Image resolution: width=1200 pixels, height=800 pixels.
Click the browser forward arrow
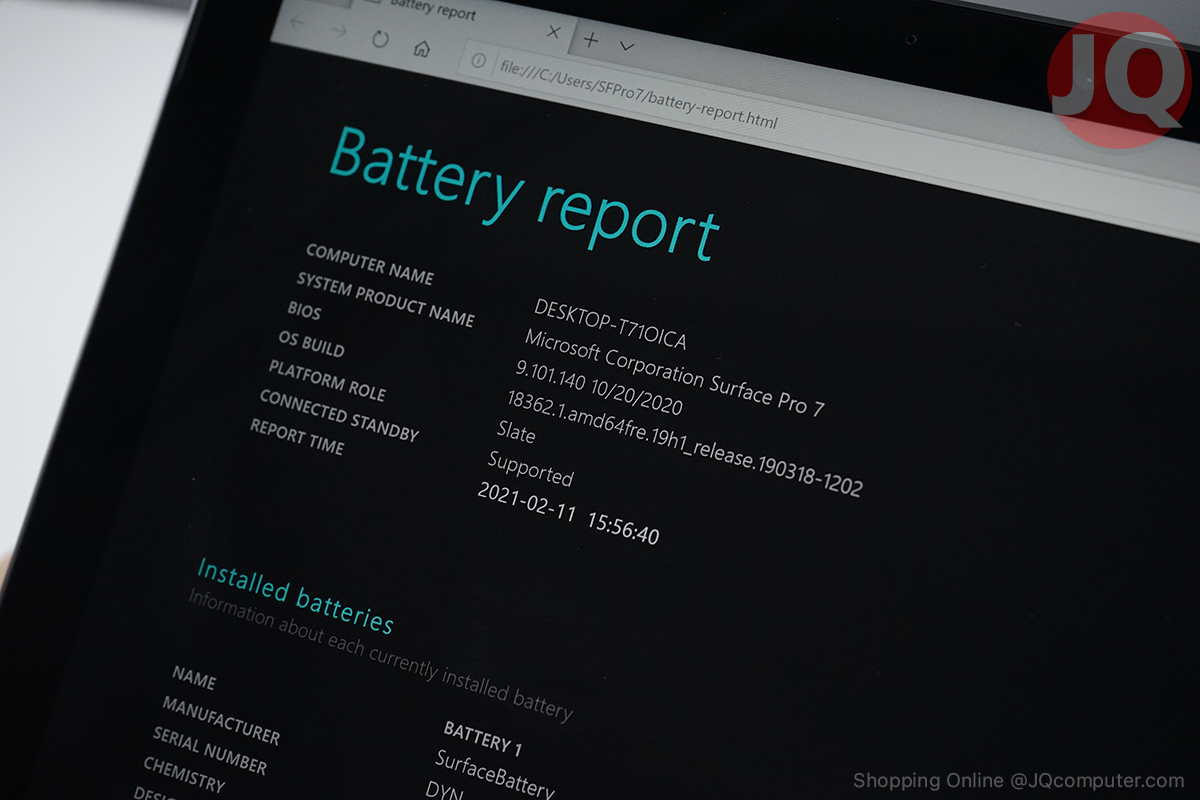click(x=339, y=30)
